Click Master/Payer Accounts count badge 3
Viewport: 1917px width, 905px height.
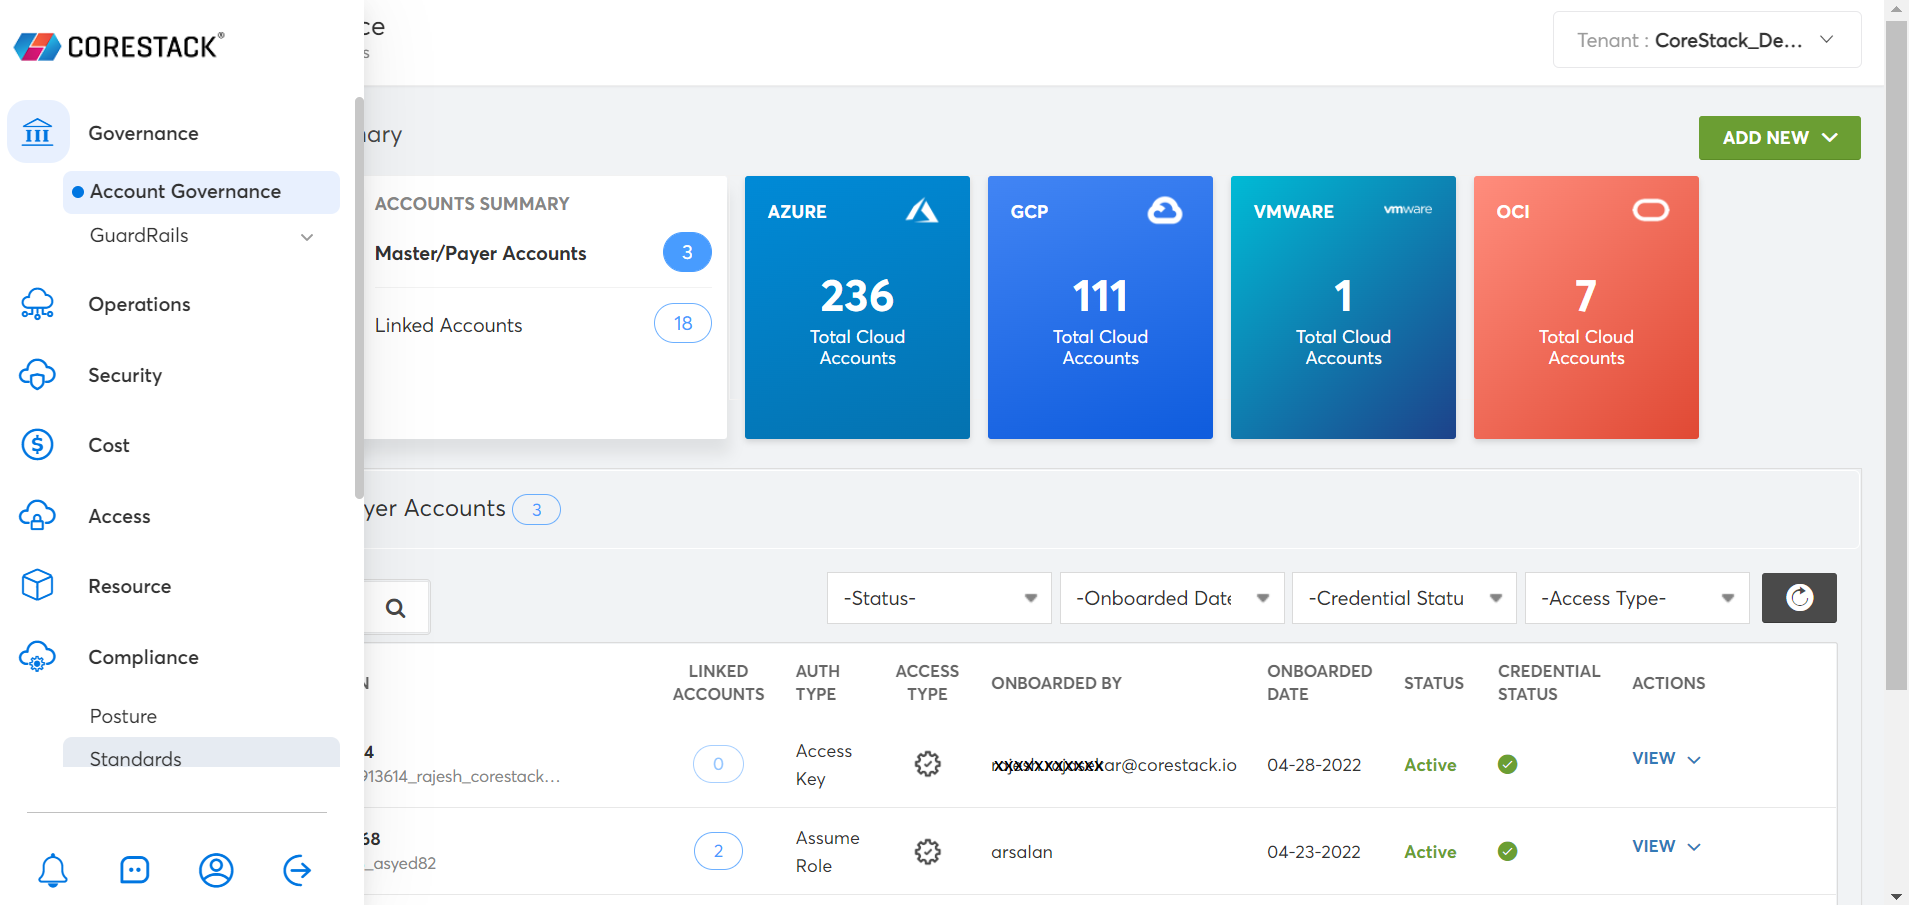(x=687, y=252)
